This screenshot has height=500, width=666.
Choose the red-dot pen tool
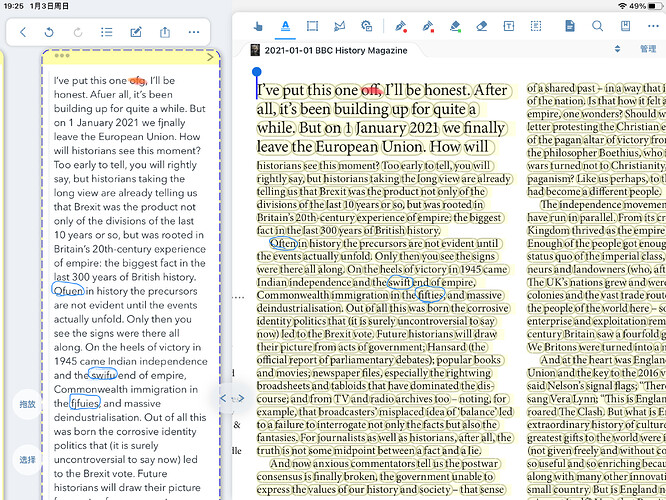401,26
